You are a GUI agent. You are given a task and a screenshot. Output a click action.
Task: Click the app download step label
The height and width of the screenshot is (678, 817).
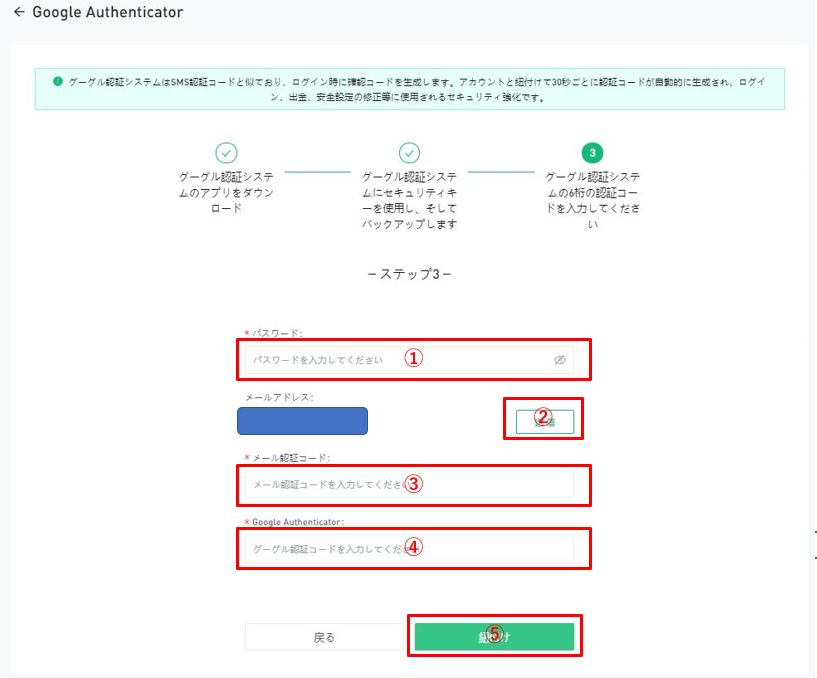[x=227, y=192]
